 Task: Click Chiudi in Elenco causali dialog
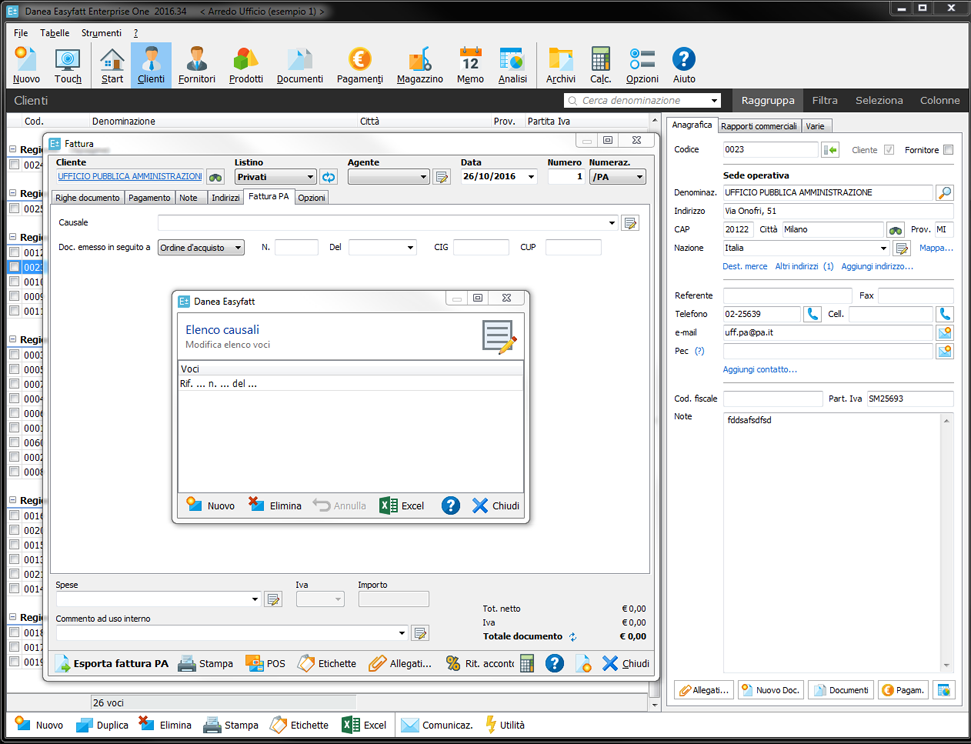[x=495, y=505]
